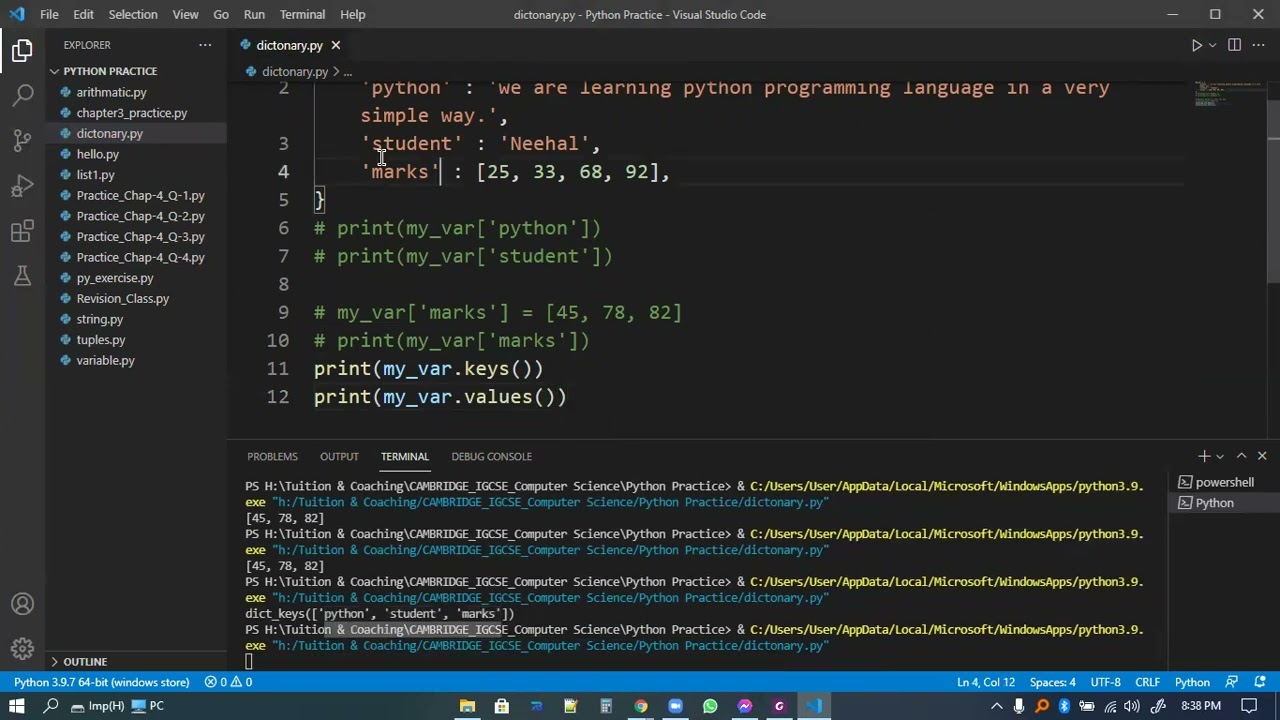
Task: Open the new terminal launch profile dropdown
Action: [x=1220, y=456]
